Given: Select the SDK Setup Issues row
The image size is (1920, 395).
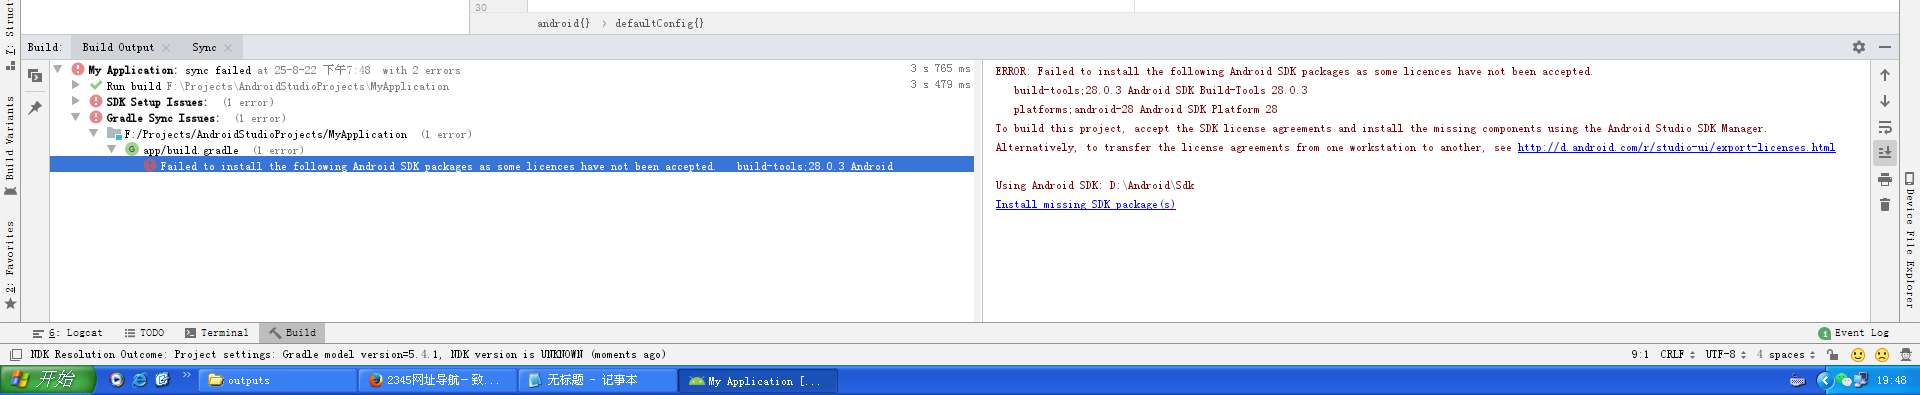Looking at the screenshot, I should (x=512, y=102).
